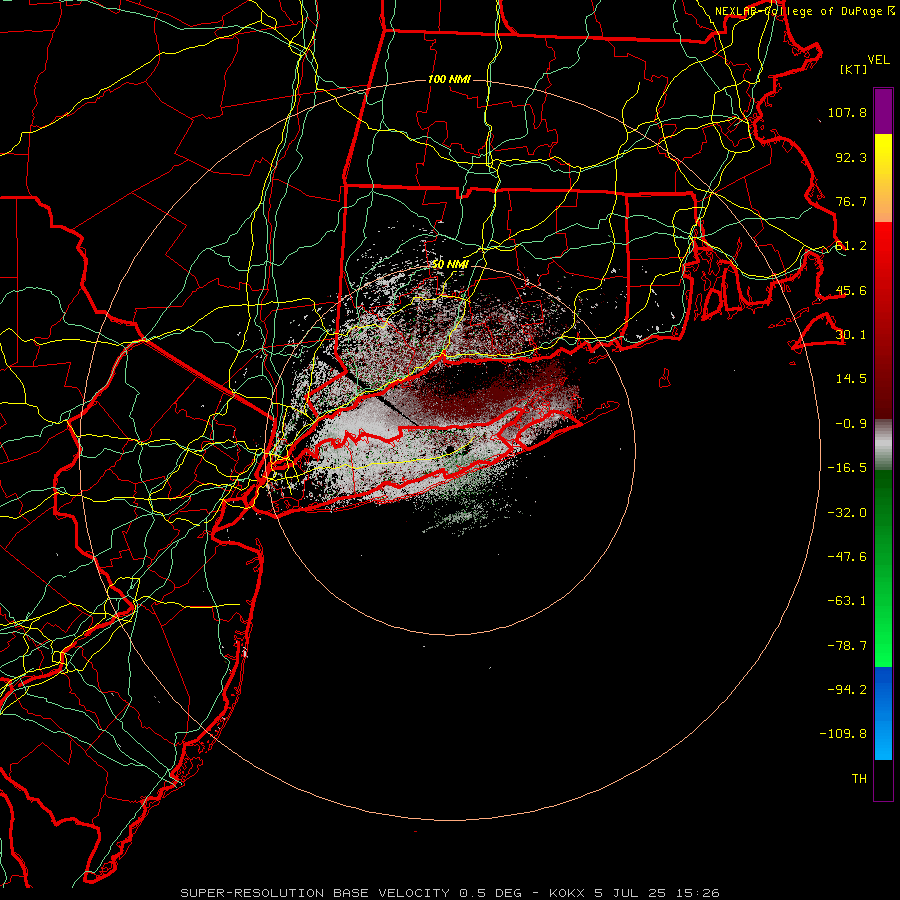Click the gray near-zero segment of the color bar
Viewport: 900px width, 900px height.
coord(883,444)
